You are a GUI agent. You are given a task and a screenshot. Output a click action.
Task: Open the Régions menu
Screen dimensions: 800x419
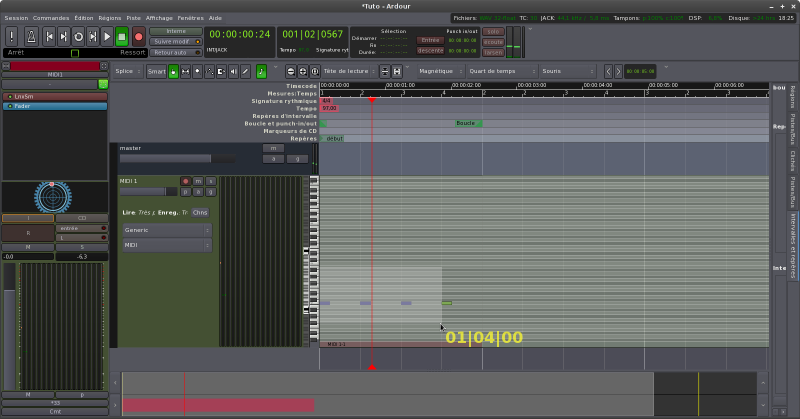click(110, 18)
